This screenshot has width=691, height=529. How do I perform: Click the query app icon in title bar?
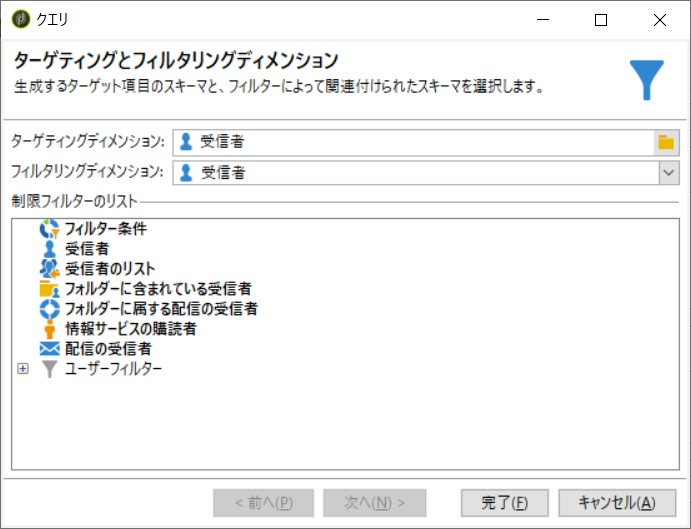tap(21, 19)
